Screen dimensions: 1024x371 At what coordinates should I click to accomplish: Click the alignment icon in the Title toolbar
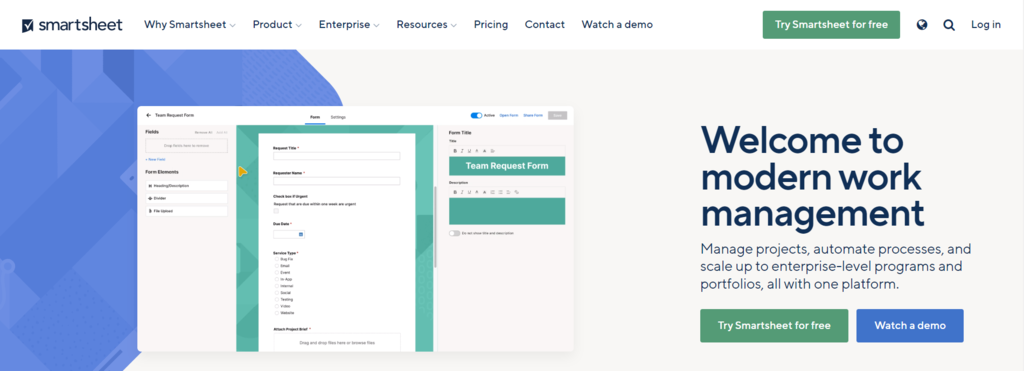[492, 151]
